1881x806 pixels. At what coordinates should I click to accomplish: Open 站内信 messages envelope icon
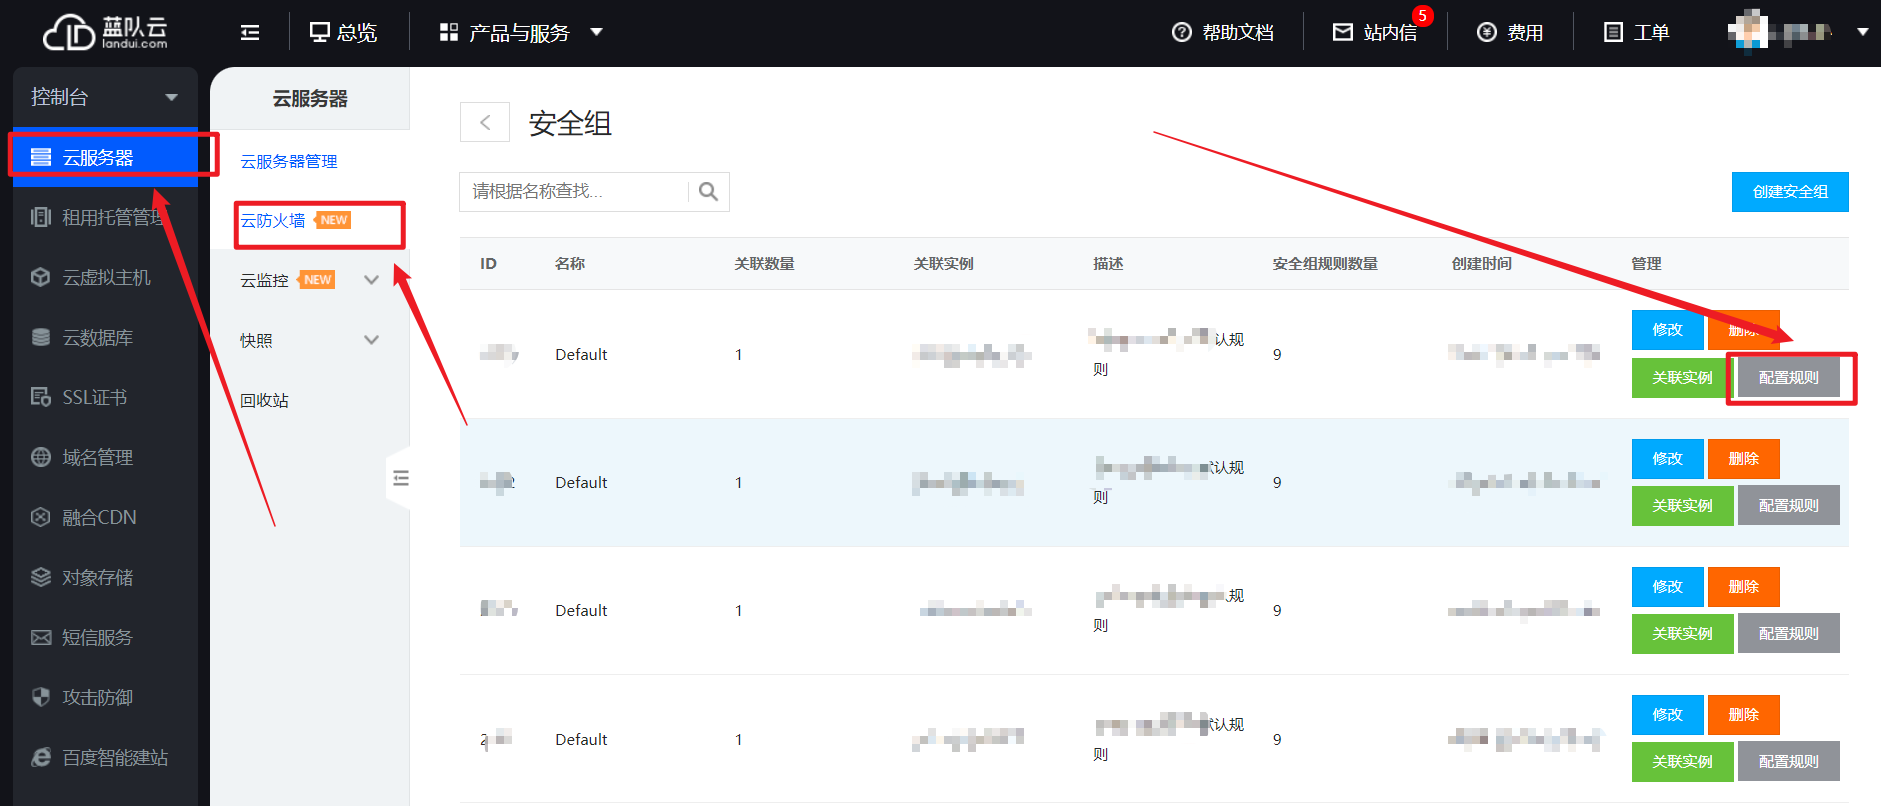coord(1342,33)
